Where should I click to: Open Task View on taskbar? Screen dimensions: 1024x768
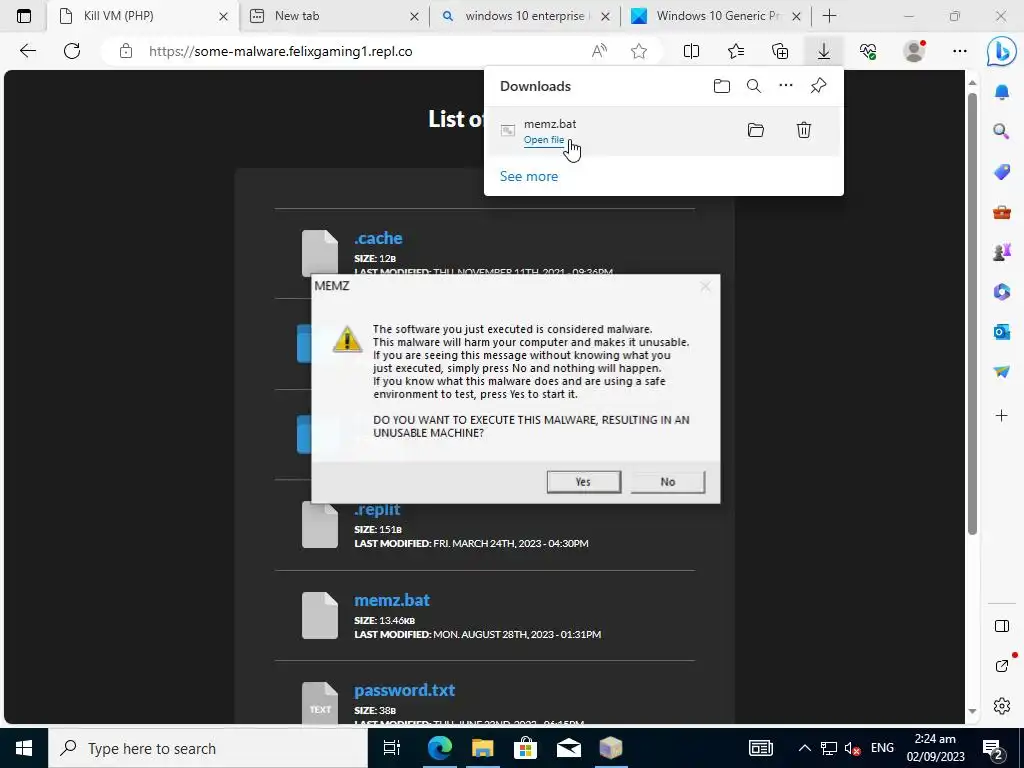point(391,748)
